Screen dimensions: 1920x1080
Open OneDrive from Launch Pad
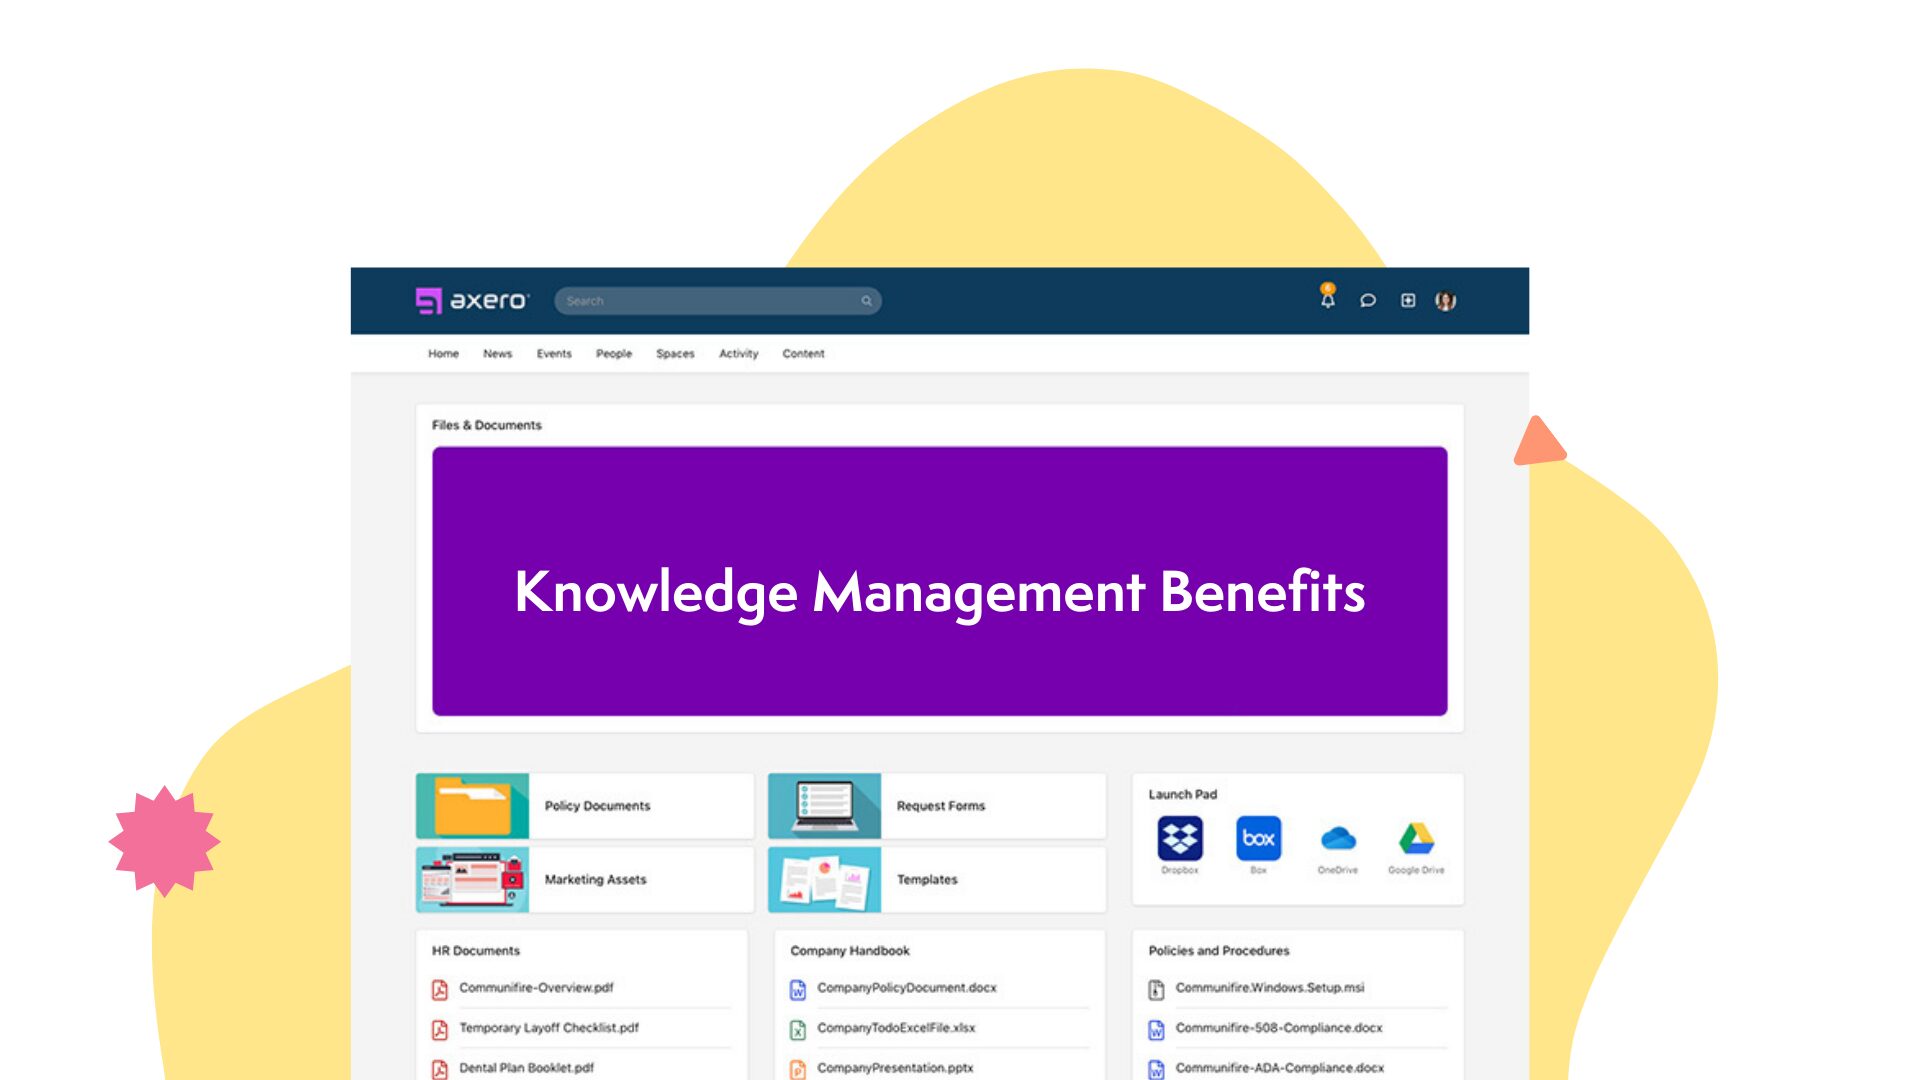click(1337, 838)
